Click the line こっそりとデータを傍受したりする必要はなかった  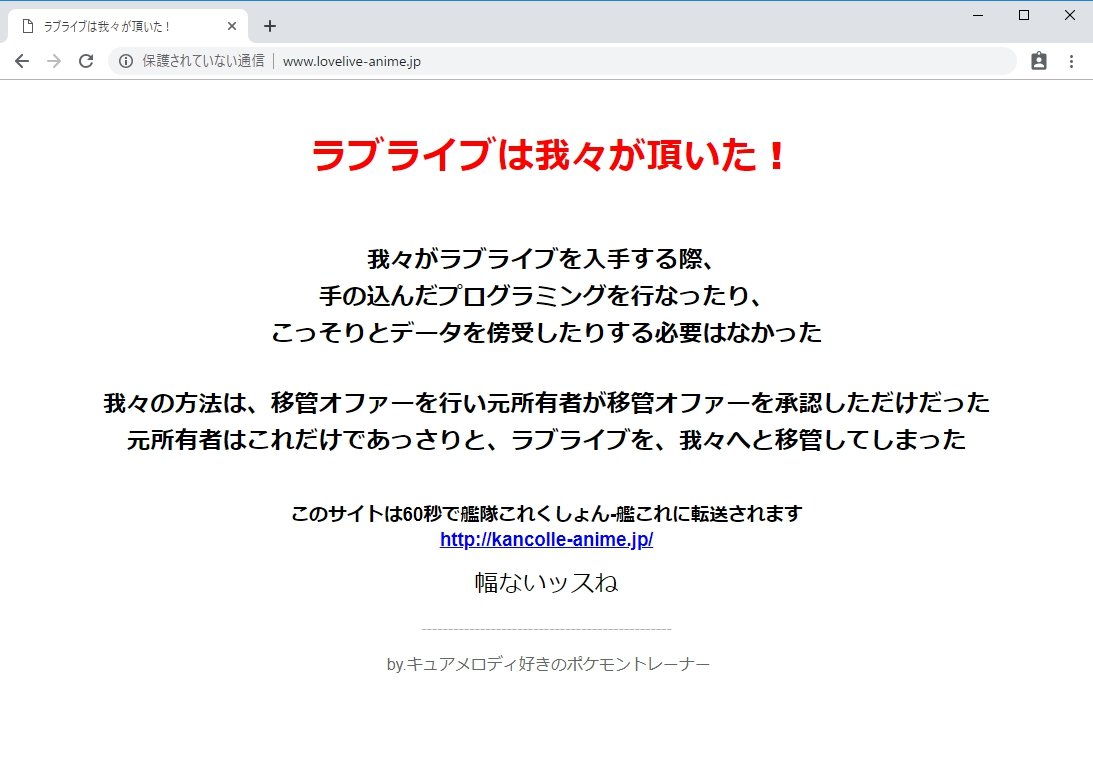(x=546, y=333)
